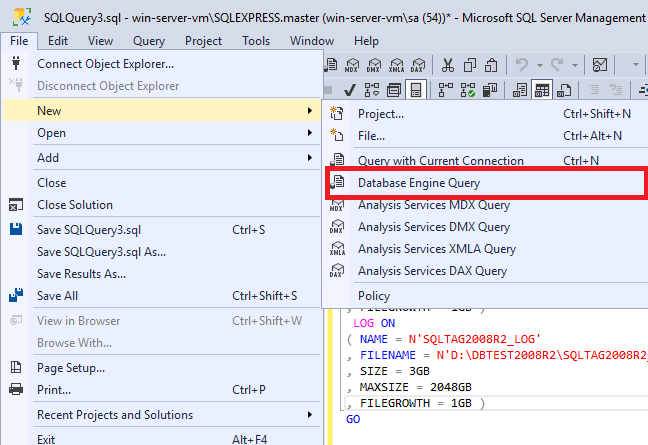Image resolution: width=648 pixels, height=445 pixels.
Task: Click the Paste clipboard icon in toolbar
Action: (491, 65)
